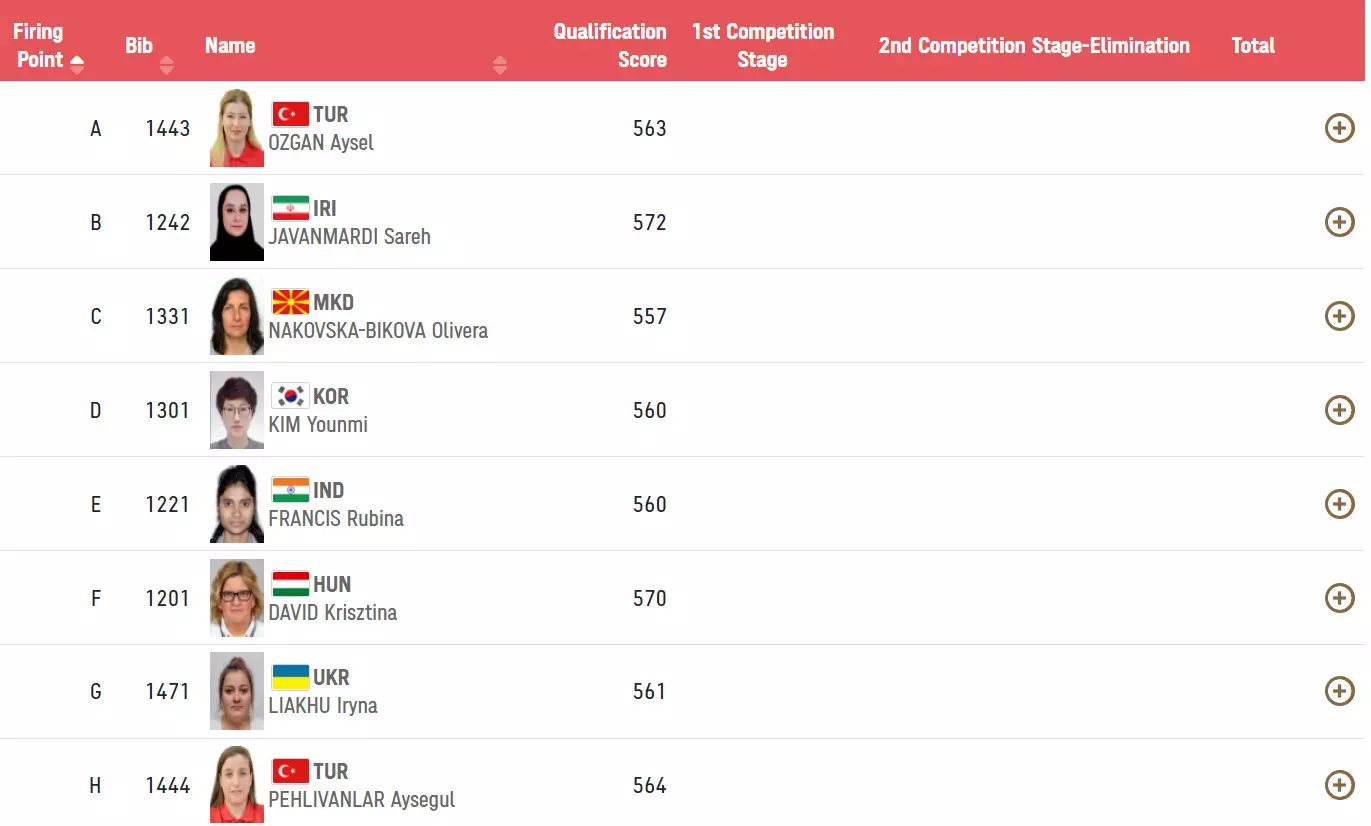Open athlete photo of LIAKHU Iryna
The image size is (1371, 826).
(x=237, y=691)
